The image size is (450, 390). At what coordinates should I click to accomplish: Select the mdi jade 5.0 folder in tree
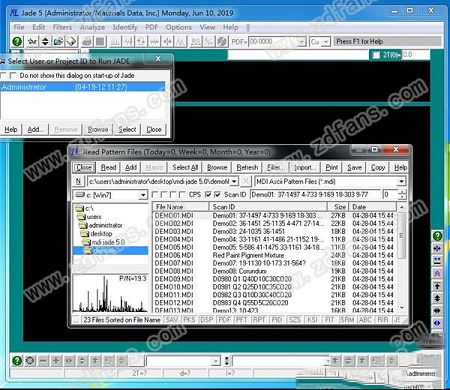(x=104, y=242)
